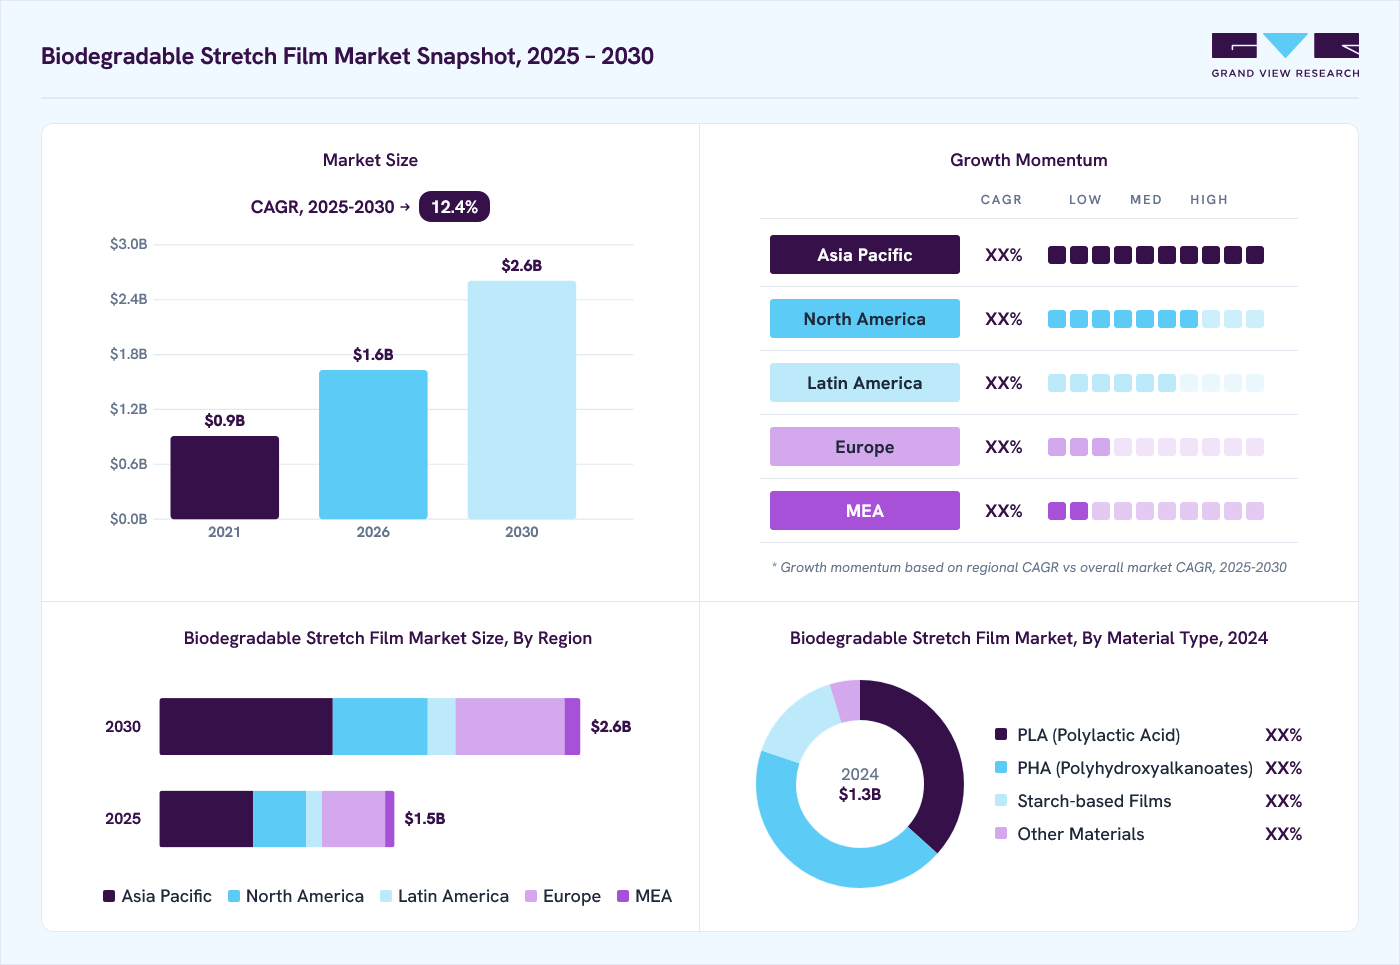Click the Grand View Research logo
1400x965 pixels.
(1285, 56)
